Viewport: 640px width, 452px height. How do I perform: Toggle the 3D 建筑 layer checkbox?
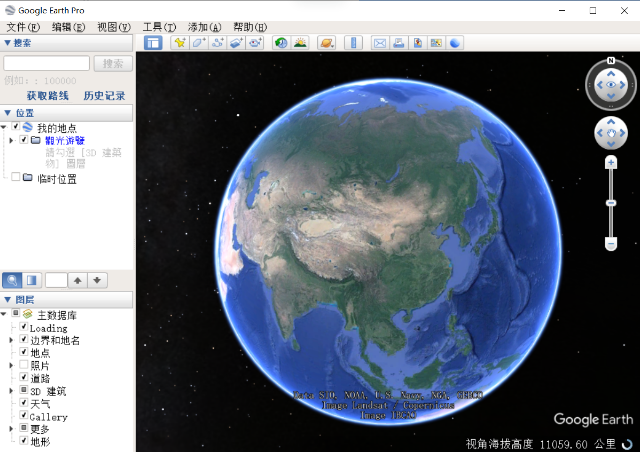pyautogui.click(x=24, y=390)
